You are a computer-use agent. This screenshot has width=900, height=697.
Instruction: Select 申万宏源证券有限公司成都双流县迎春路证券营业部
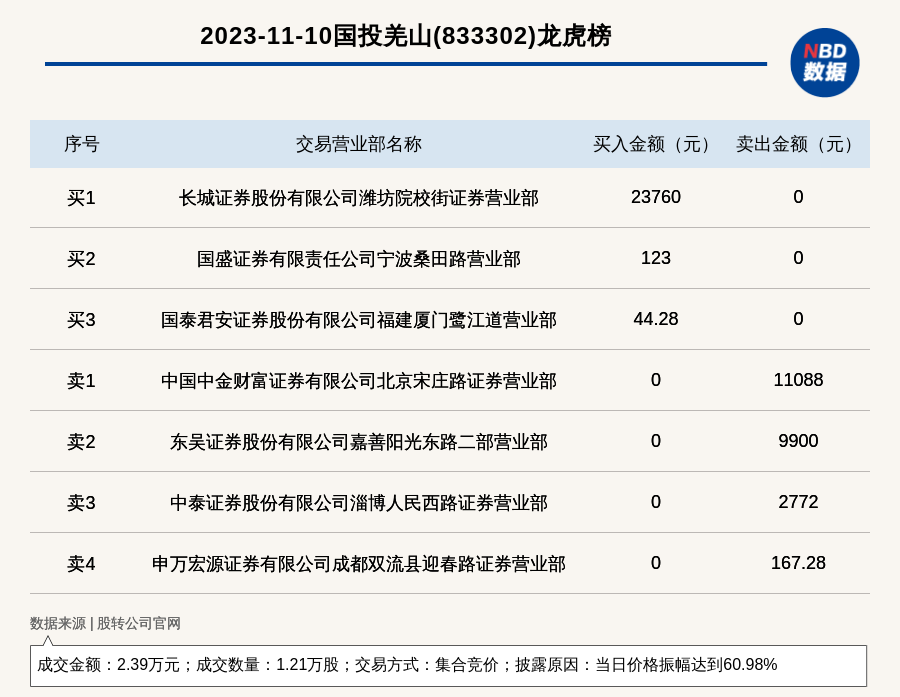point(359,563)
